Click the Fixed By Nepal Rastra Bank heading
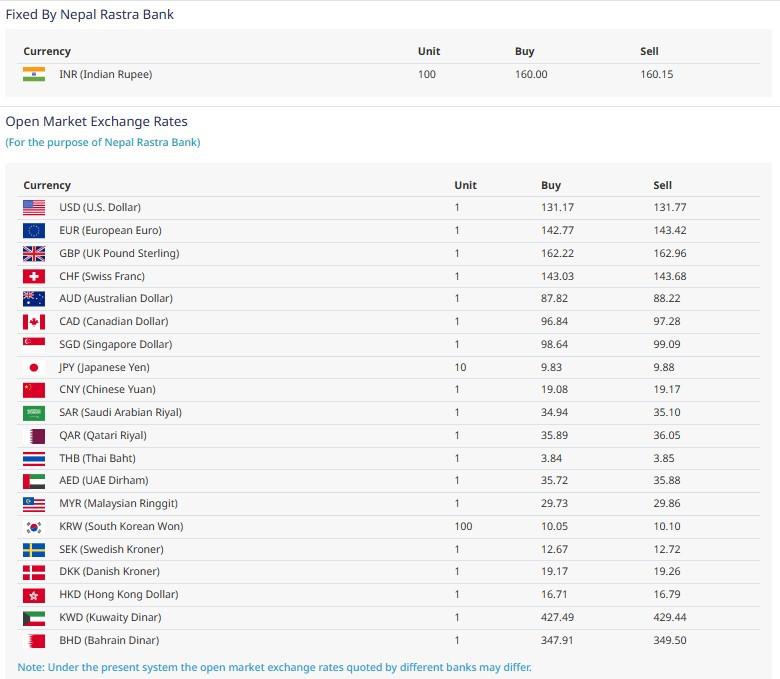The width and height of the screenshot is (780, 679). coord(90,14)
